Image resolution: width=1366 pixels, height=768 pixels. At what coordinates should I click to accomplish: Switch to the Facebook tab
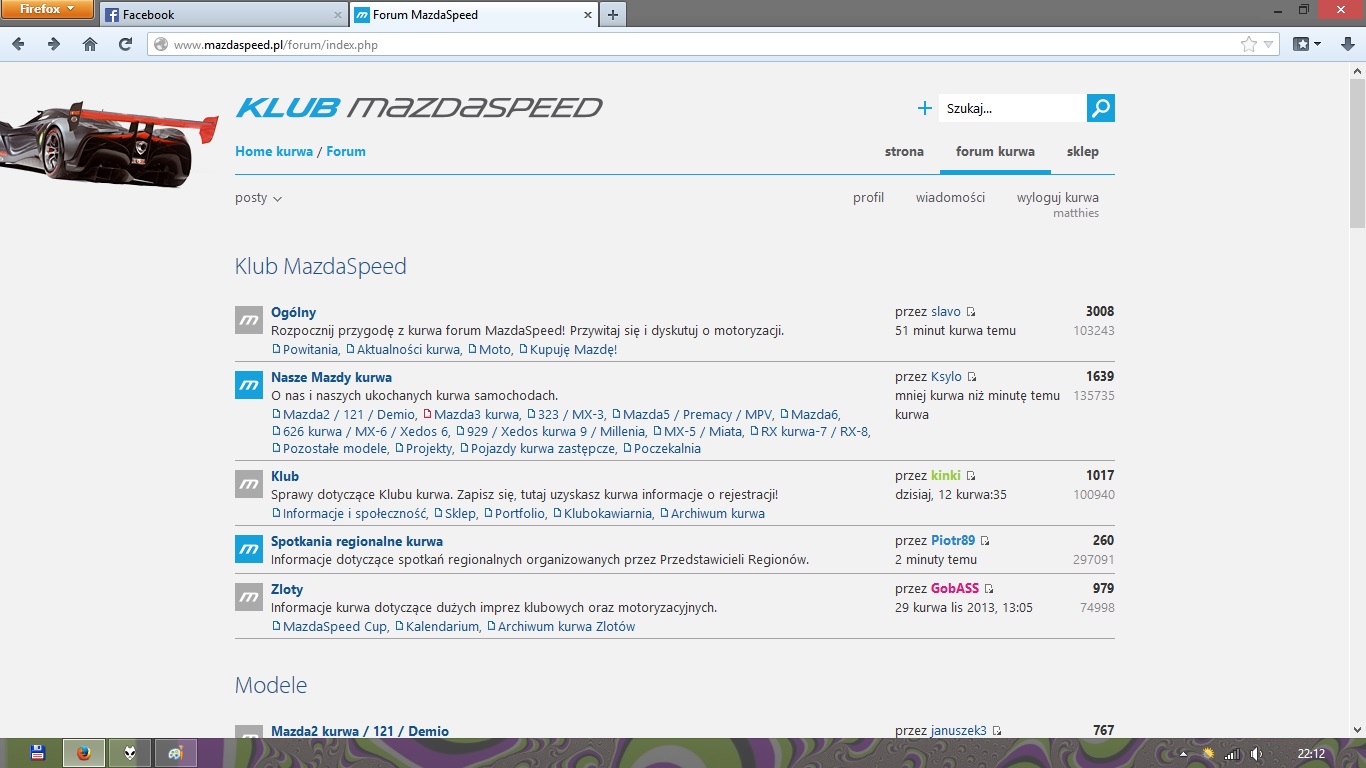point(222,15)
